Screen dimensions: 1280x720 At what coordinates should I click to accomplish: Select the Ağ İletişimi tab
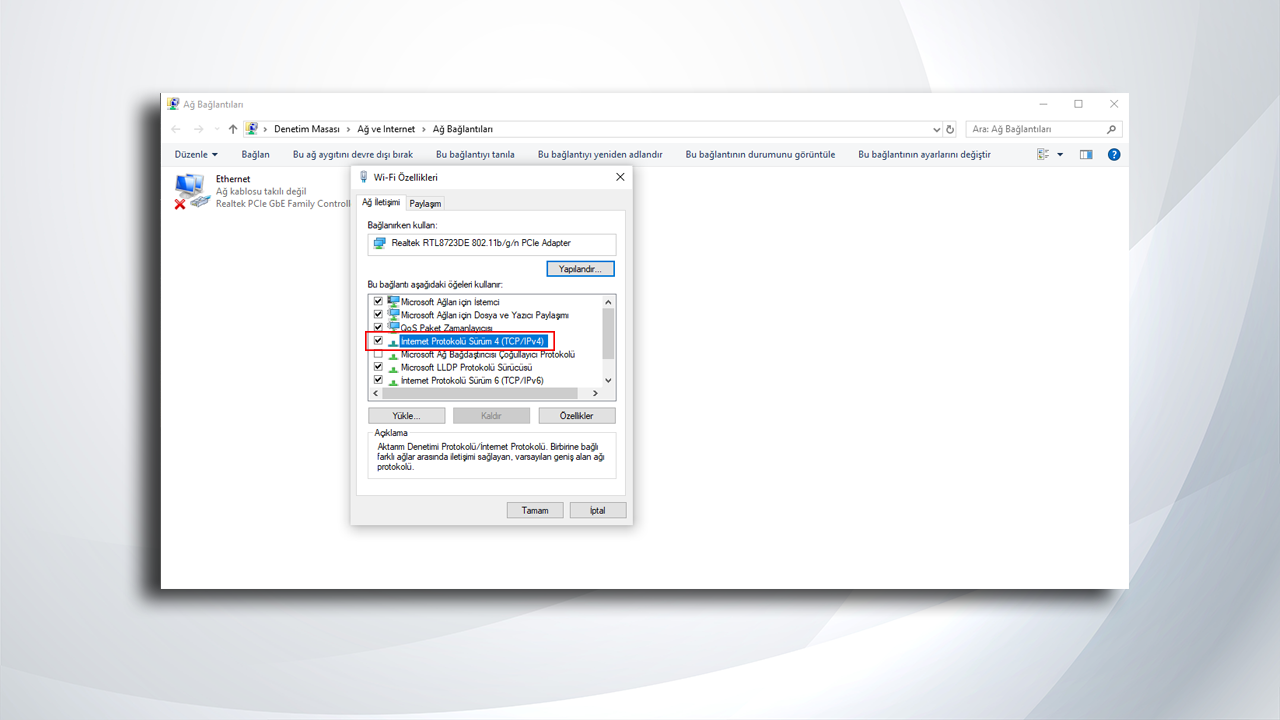(381, 202)
